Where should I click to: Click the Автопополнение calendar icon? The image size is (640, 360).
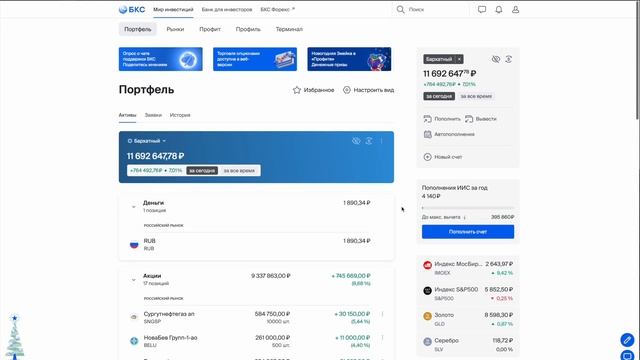[x=427, y=134]
